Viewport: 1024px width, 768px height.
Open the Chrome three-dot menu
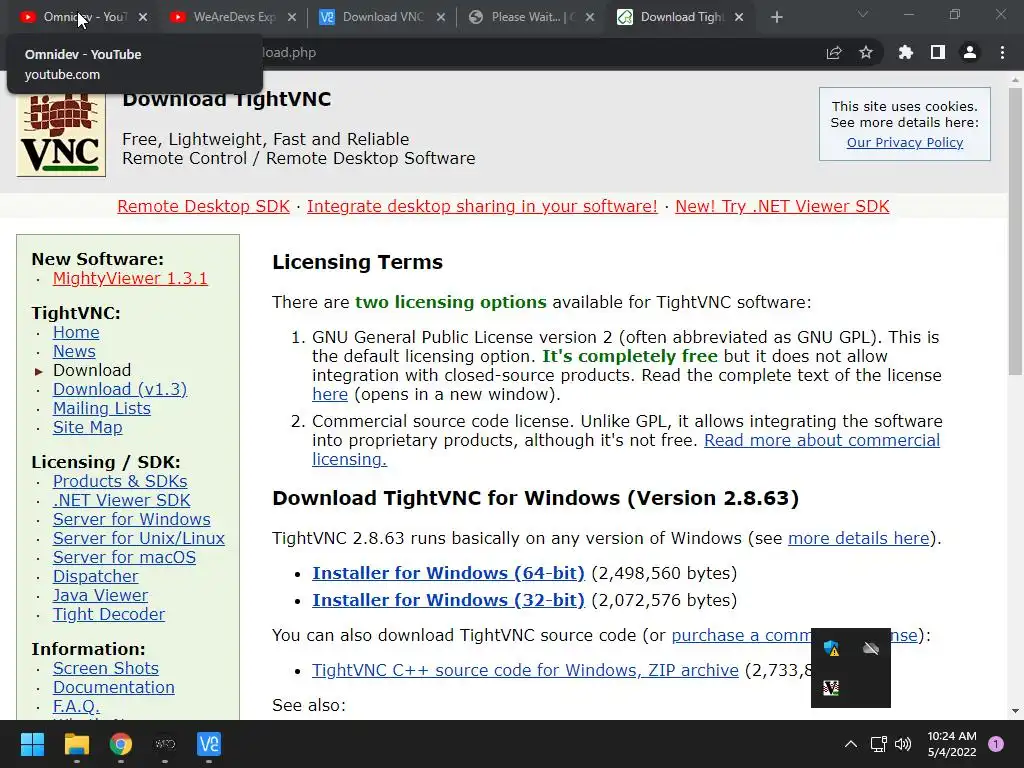tap(1002, 52)
